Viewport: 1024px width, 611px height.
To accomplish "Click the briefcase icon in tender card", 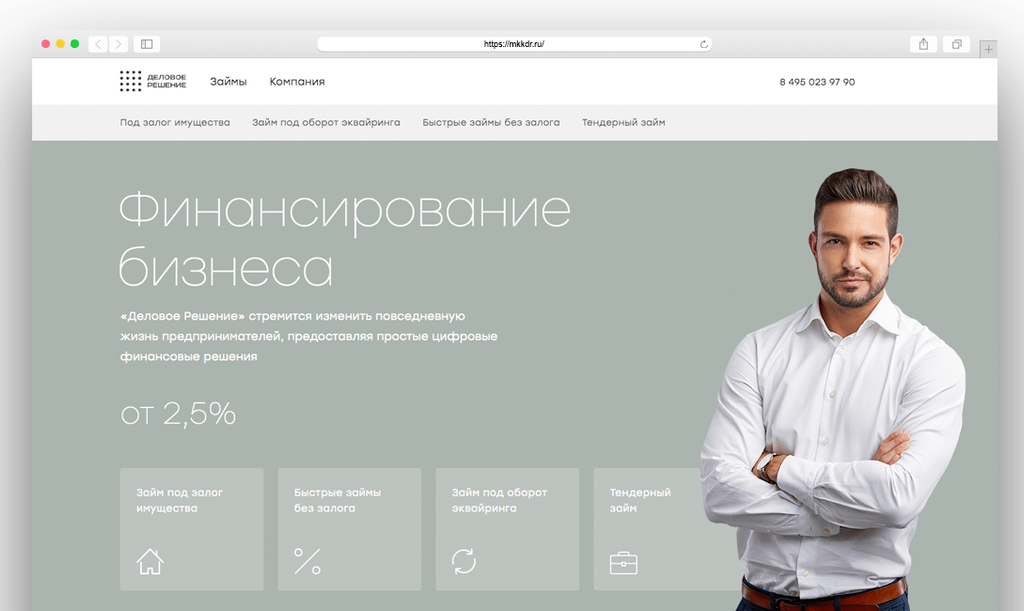I will [623, 563].
